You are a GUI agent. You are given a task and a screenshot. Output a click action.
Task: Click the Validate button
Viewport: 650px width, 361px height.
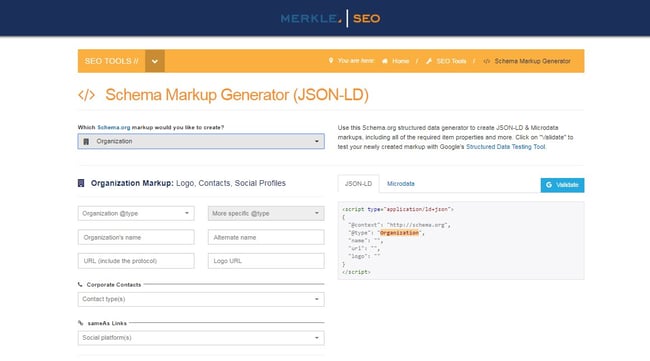562,185
